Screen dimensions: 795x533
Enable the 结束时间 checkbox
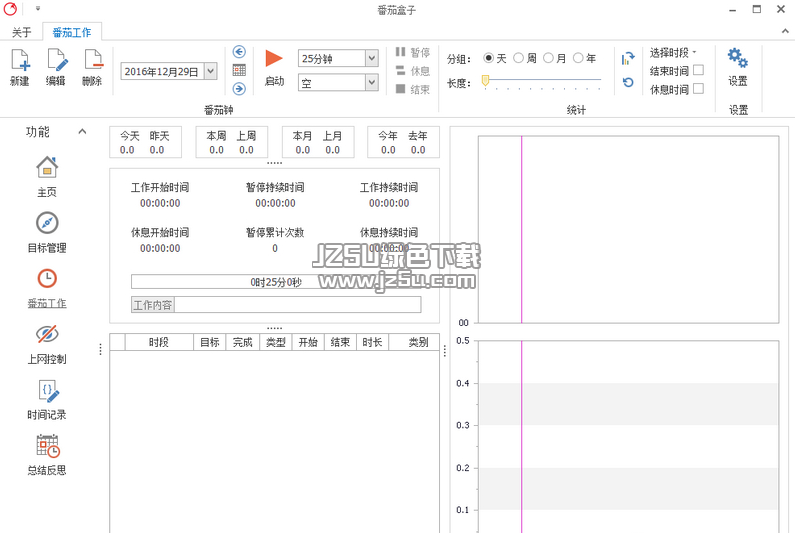coord(698,70)
